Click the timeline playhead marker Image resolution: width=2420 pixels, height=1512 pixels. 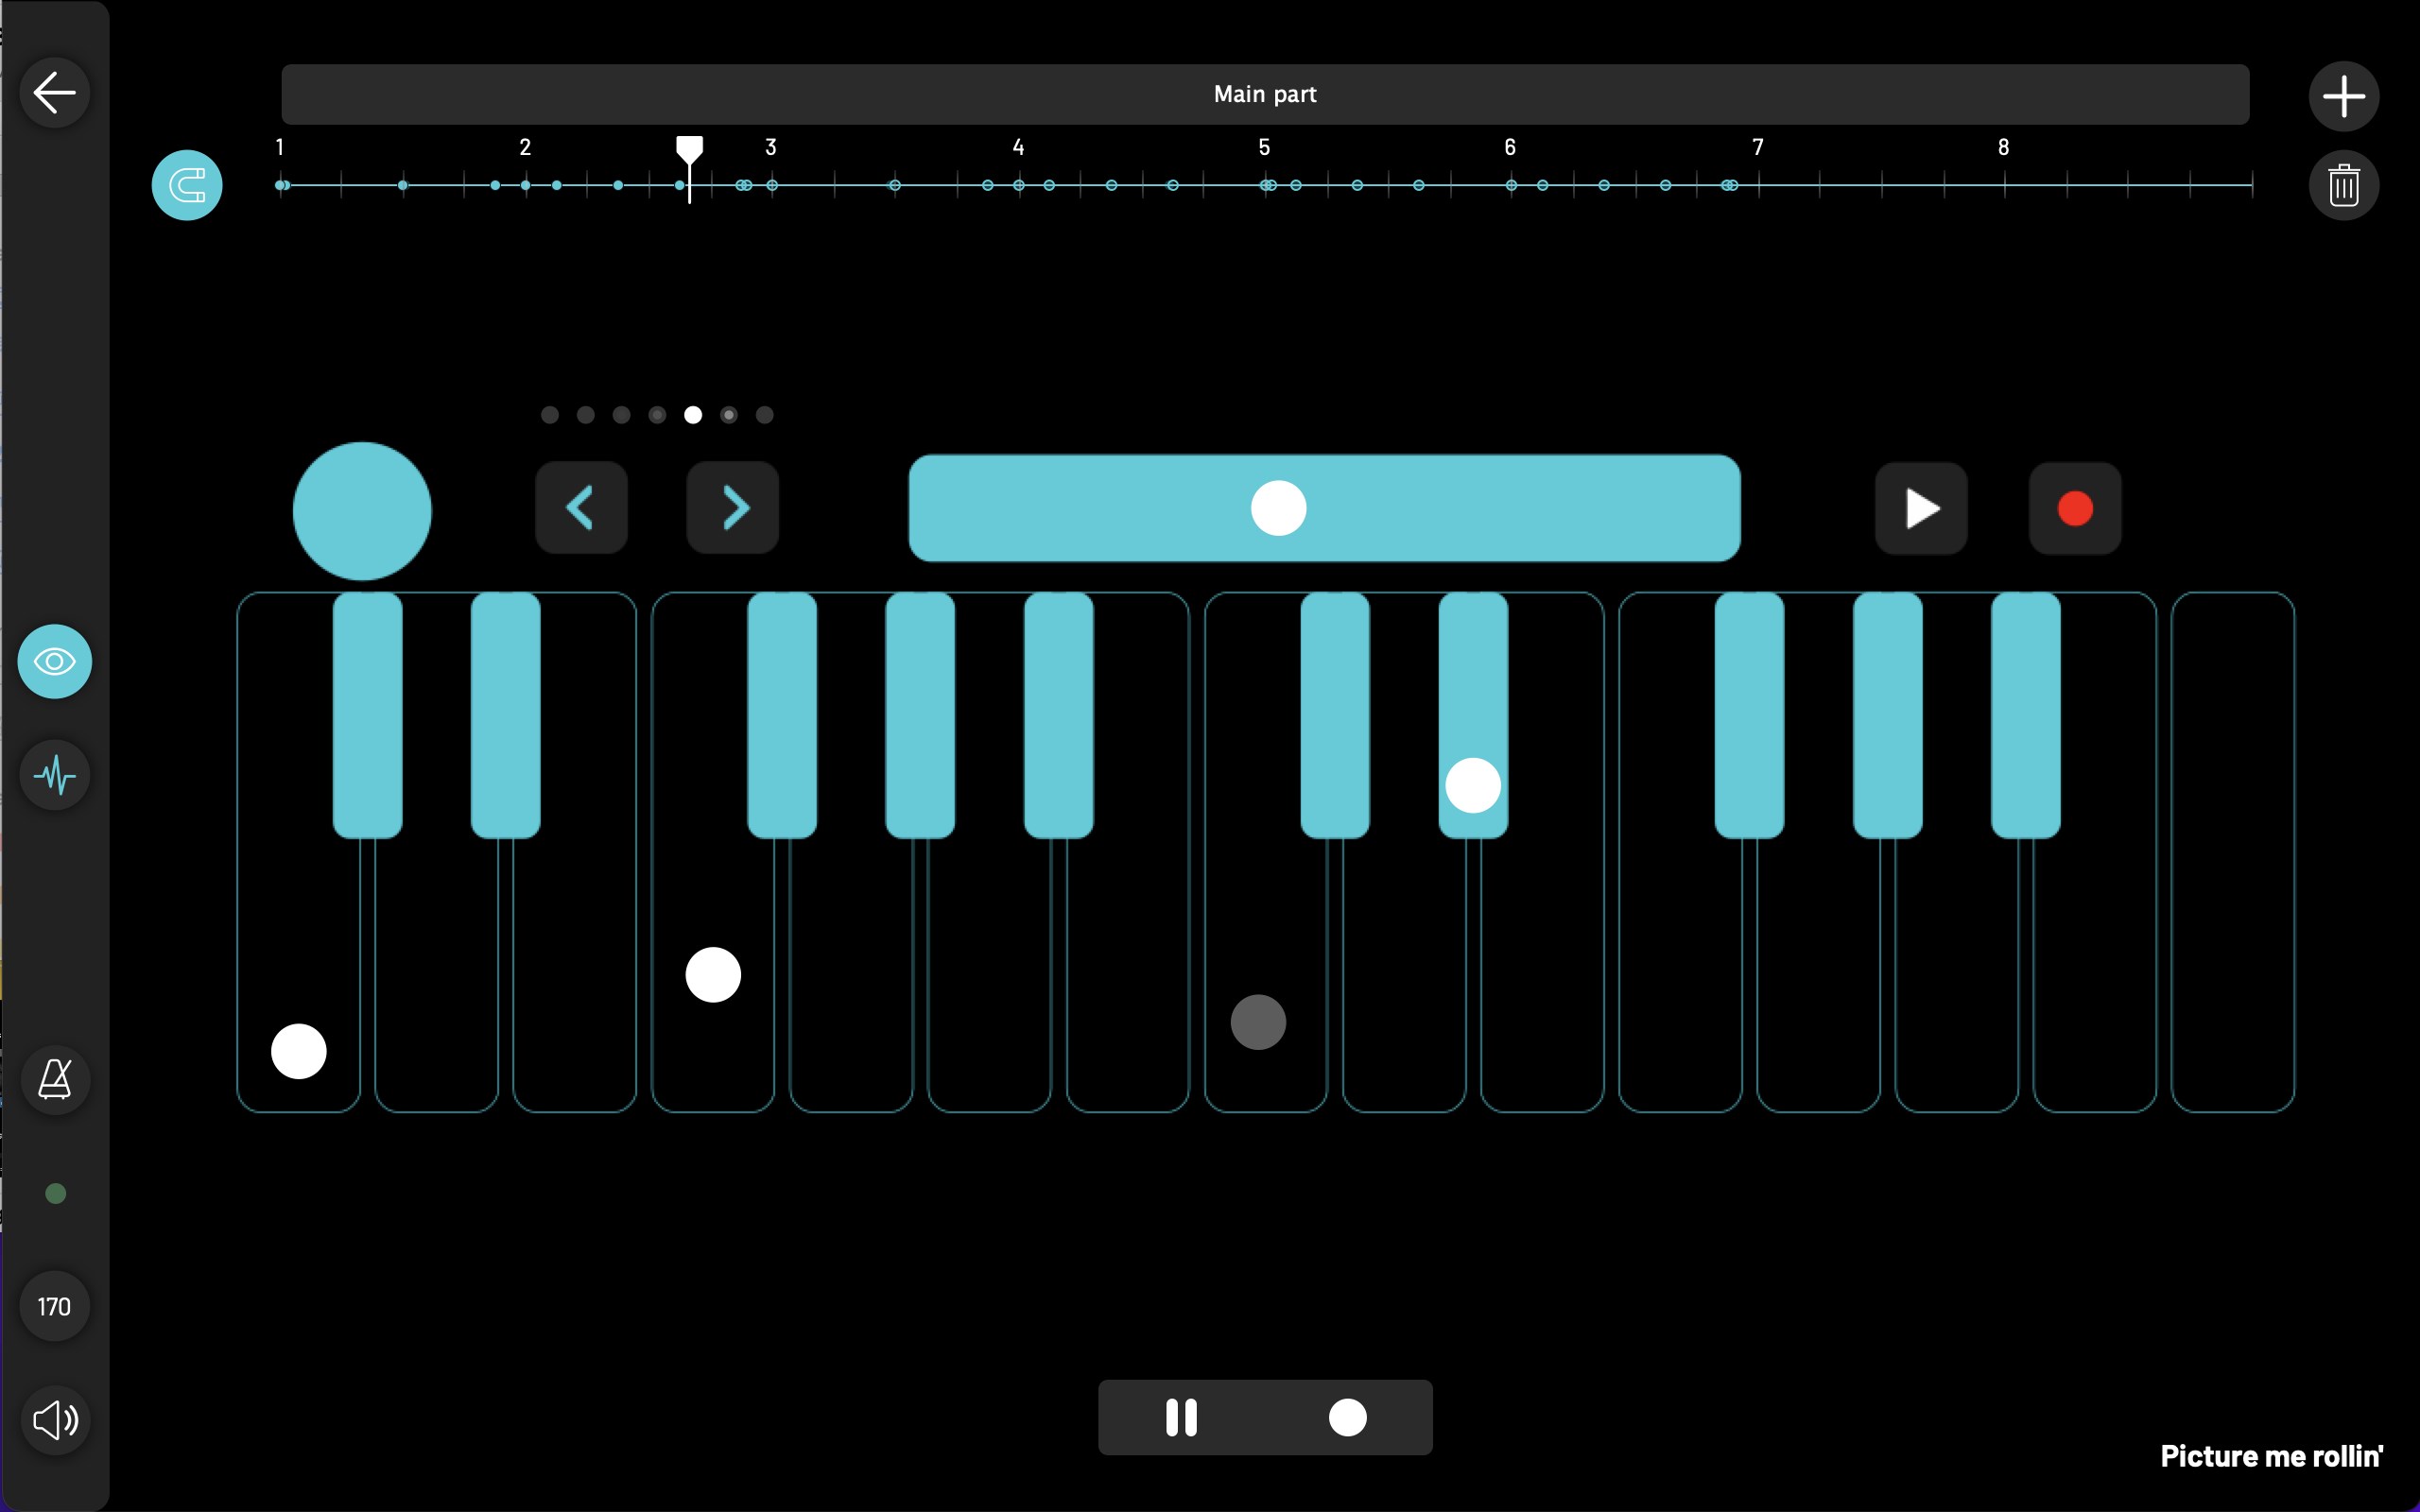point(689,151)
